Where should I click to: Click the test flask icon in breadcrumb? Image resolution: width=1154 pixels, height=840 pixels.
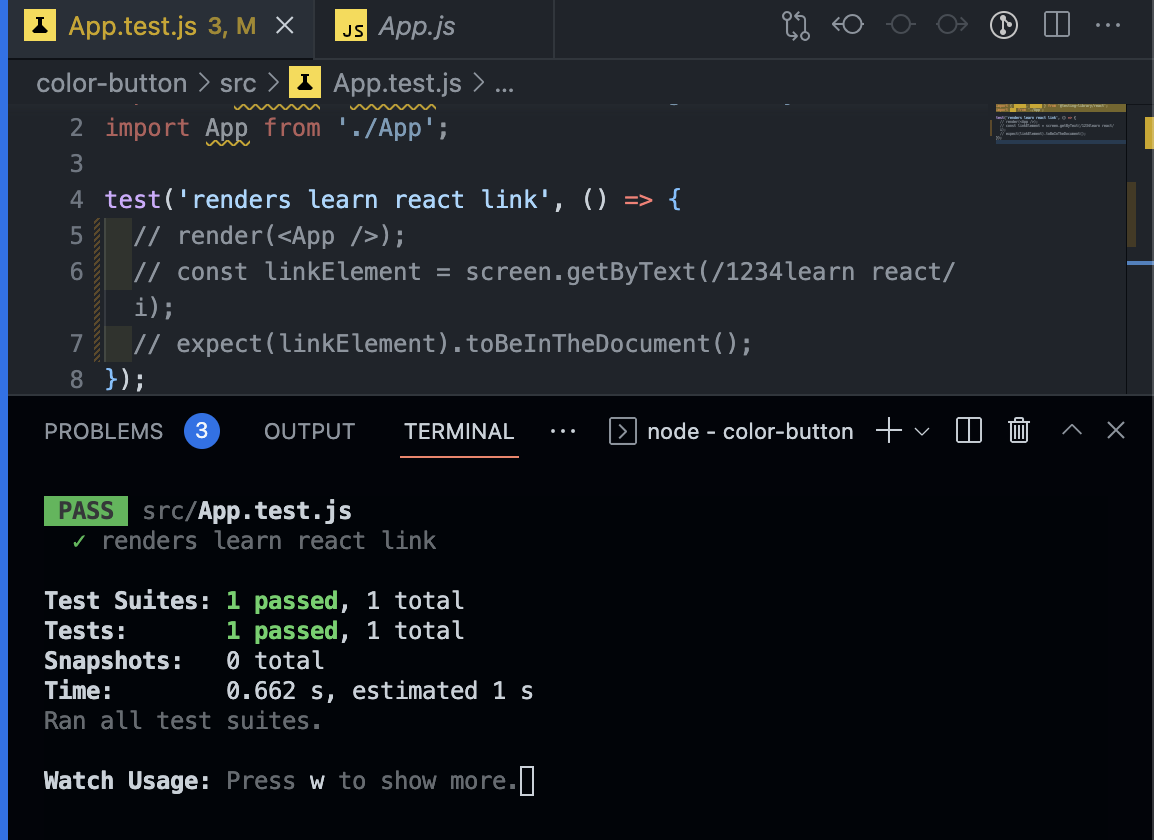(x=305, y=82)
